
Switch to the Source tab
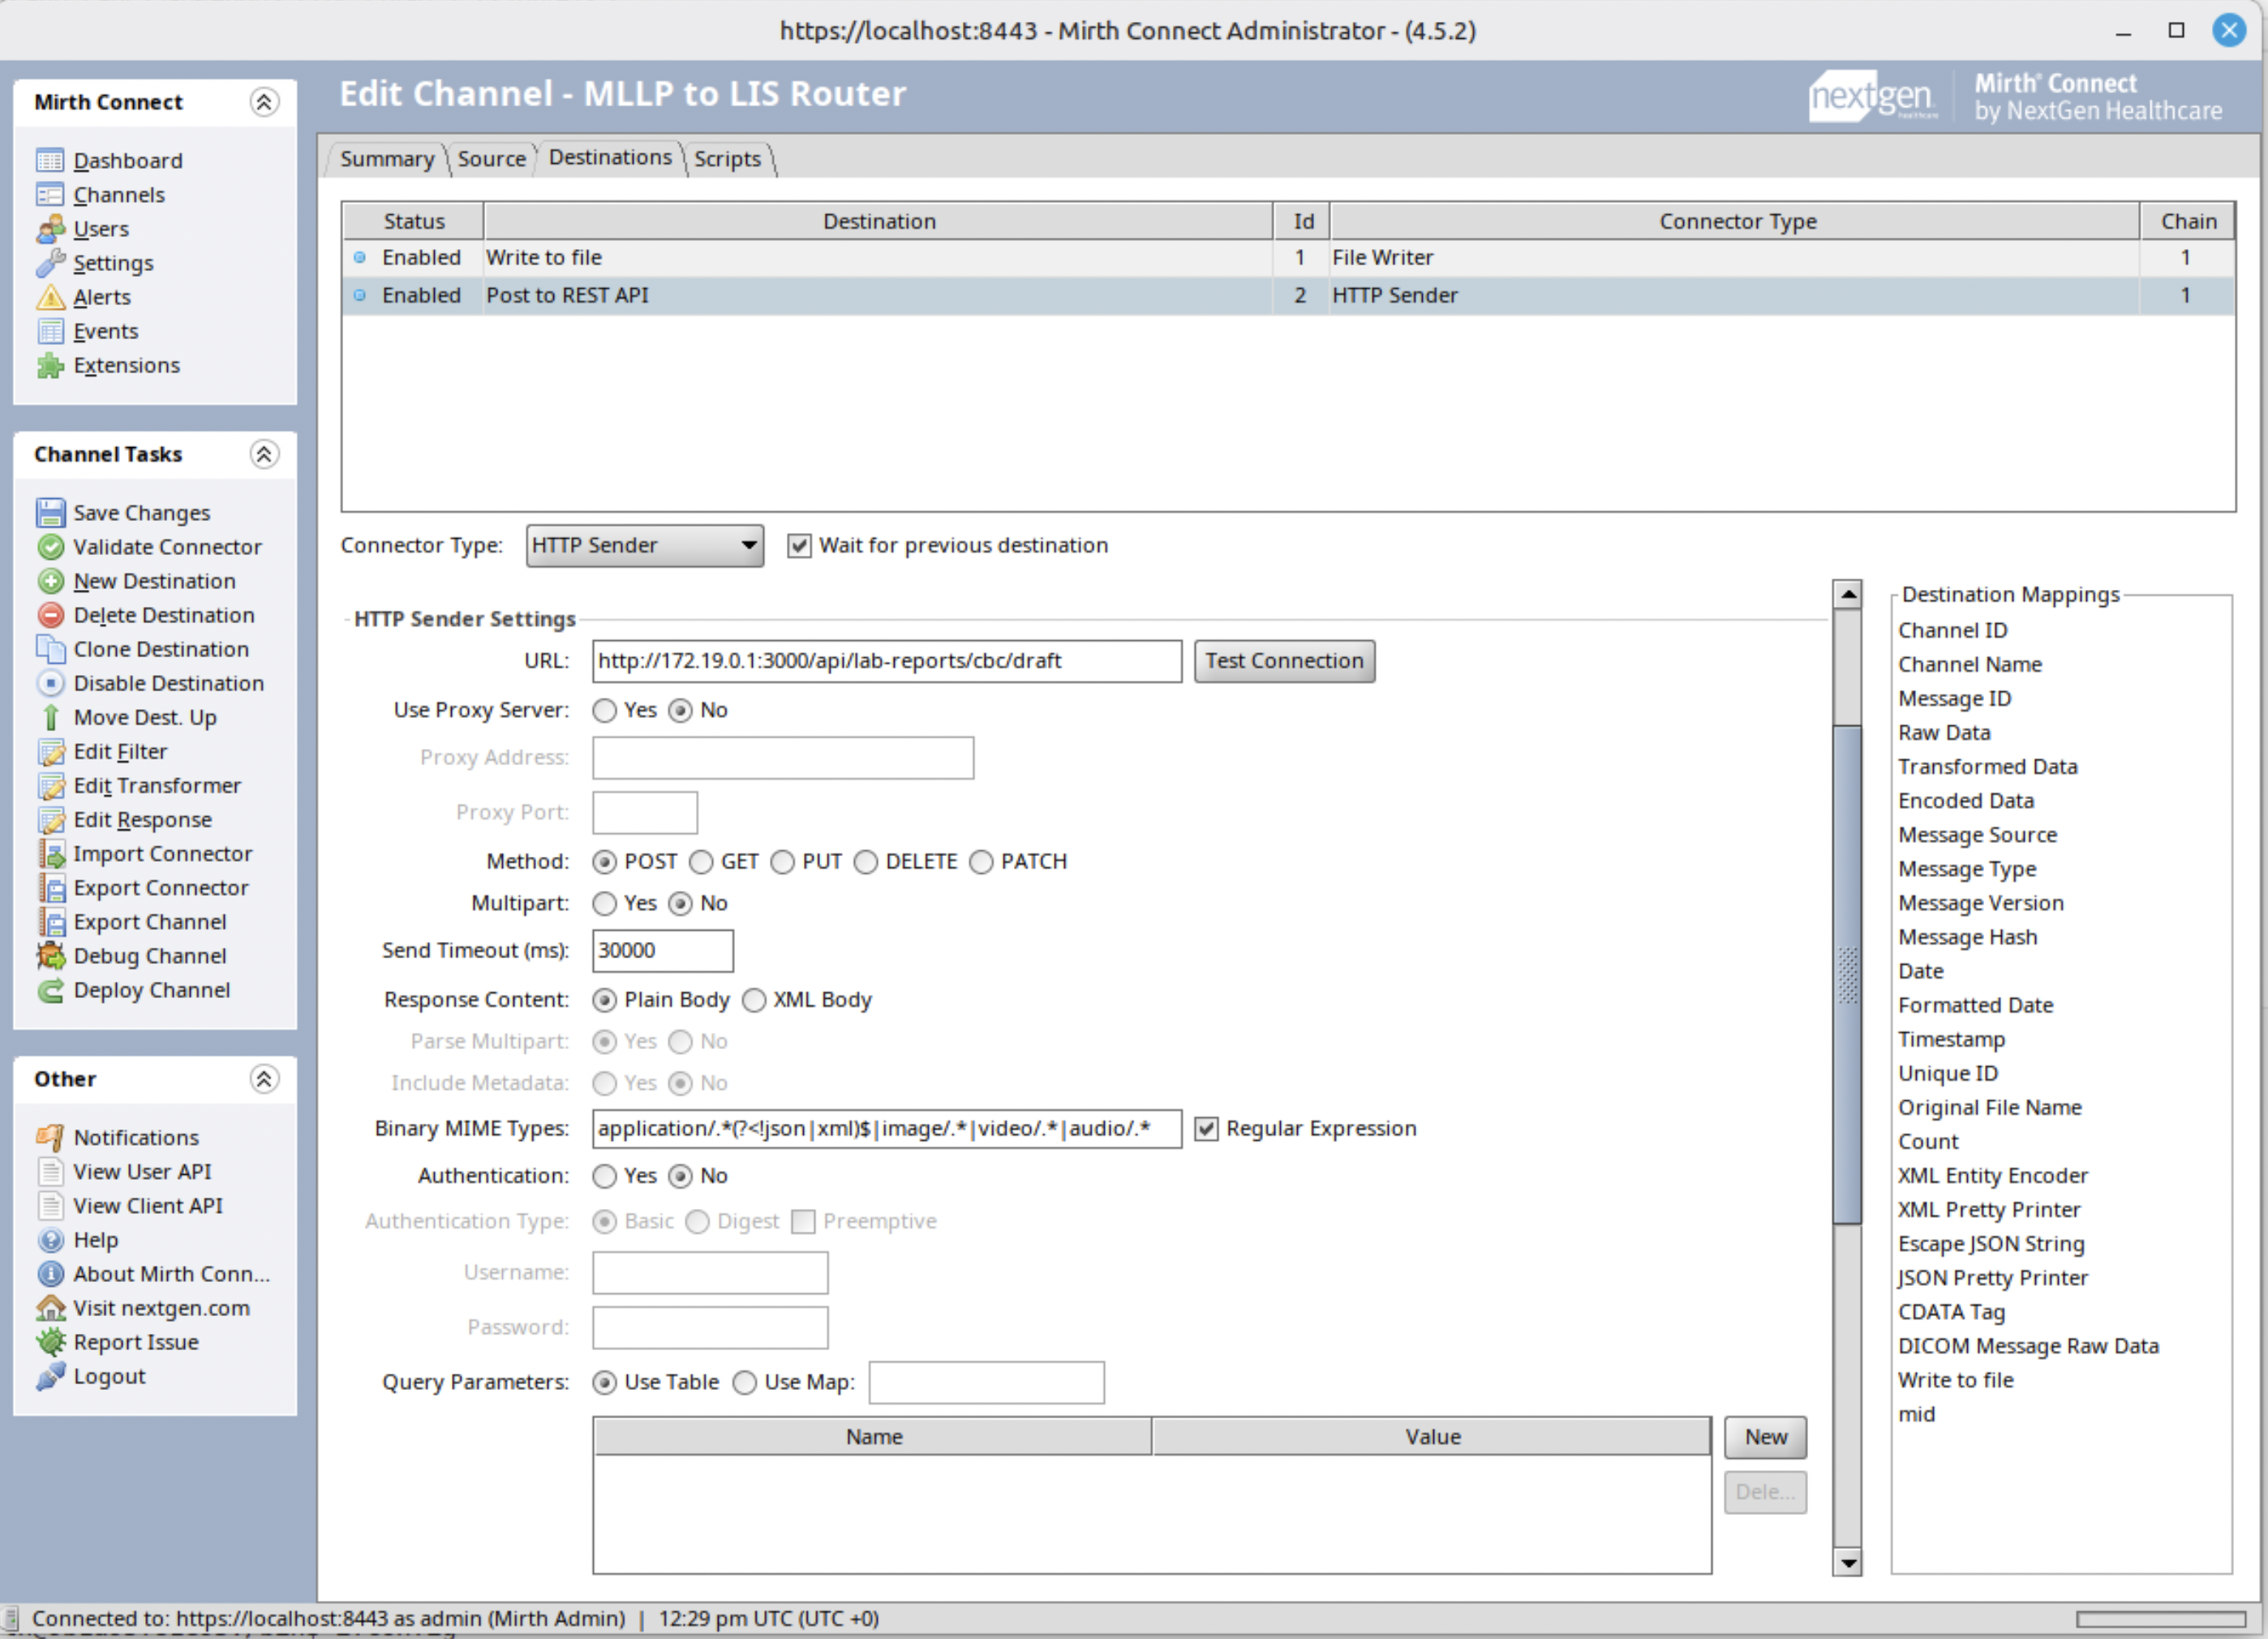pos(491,158)
